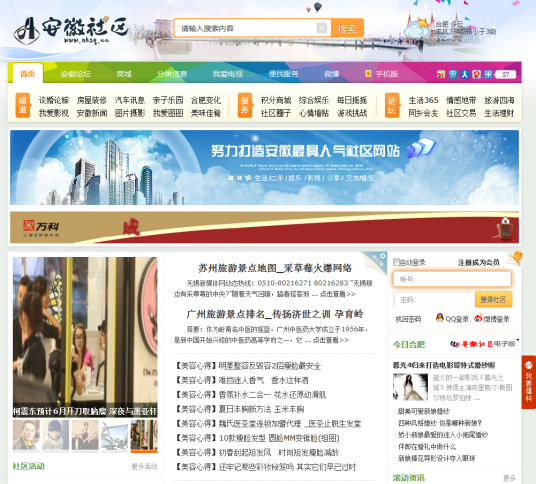Select the highlighted last slideshow thumbnail
536x484 pixels.
[144, 435]
